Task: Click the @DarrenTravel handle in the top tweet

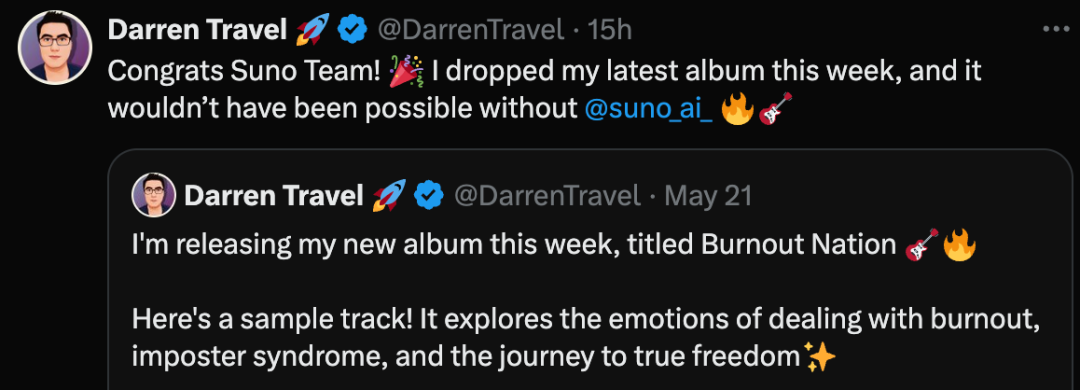Action: tap(470, 30)
